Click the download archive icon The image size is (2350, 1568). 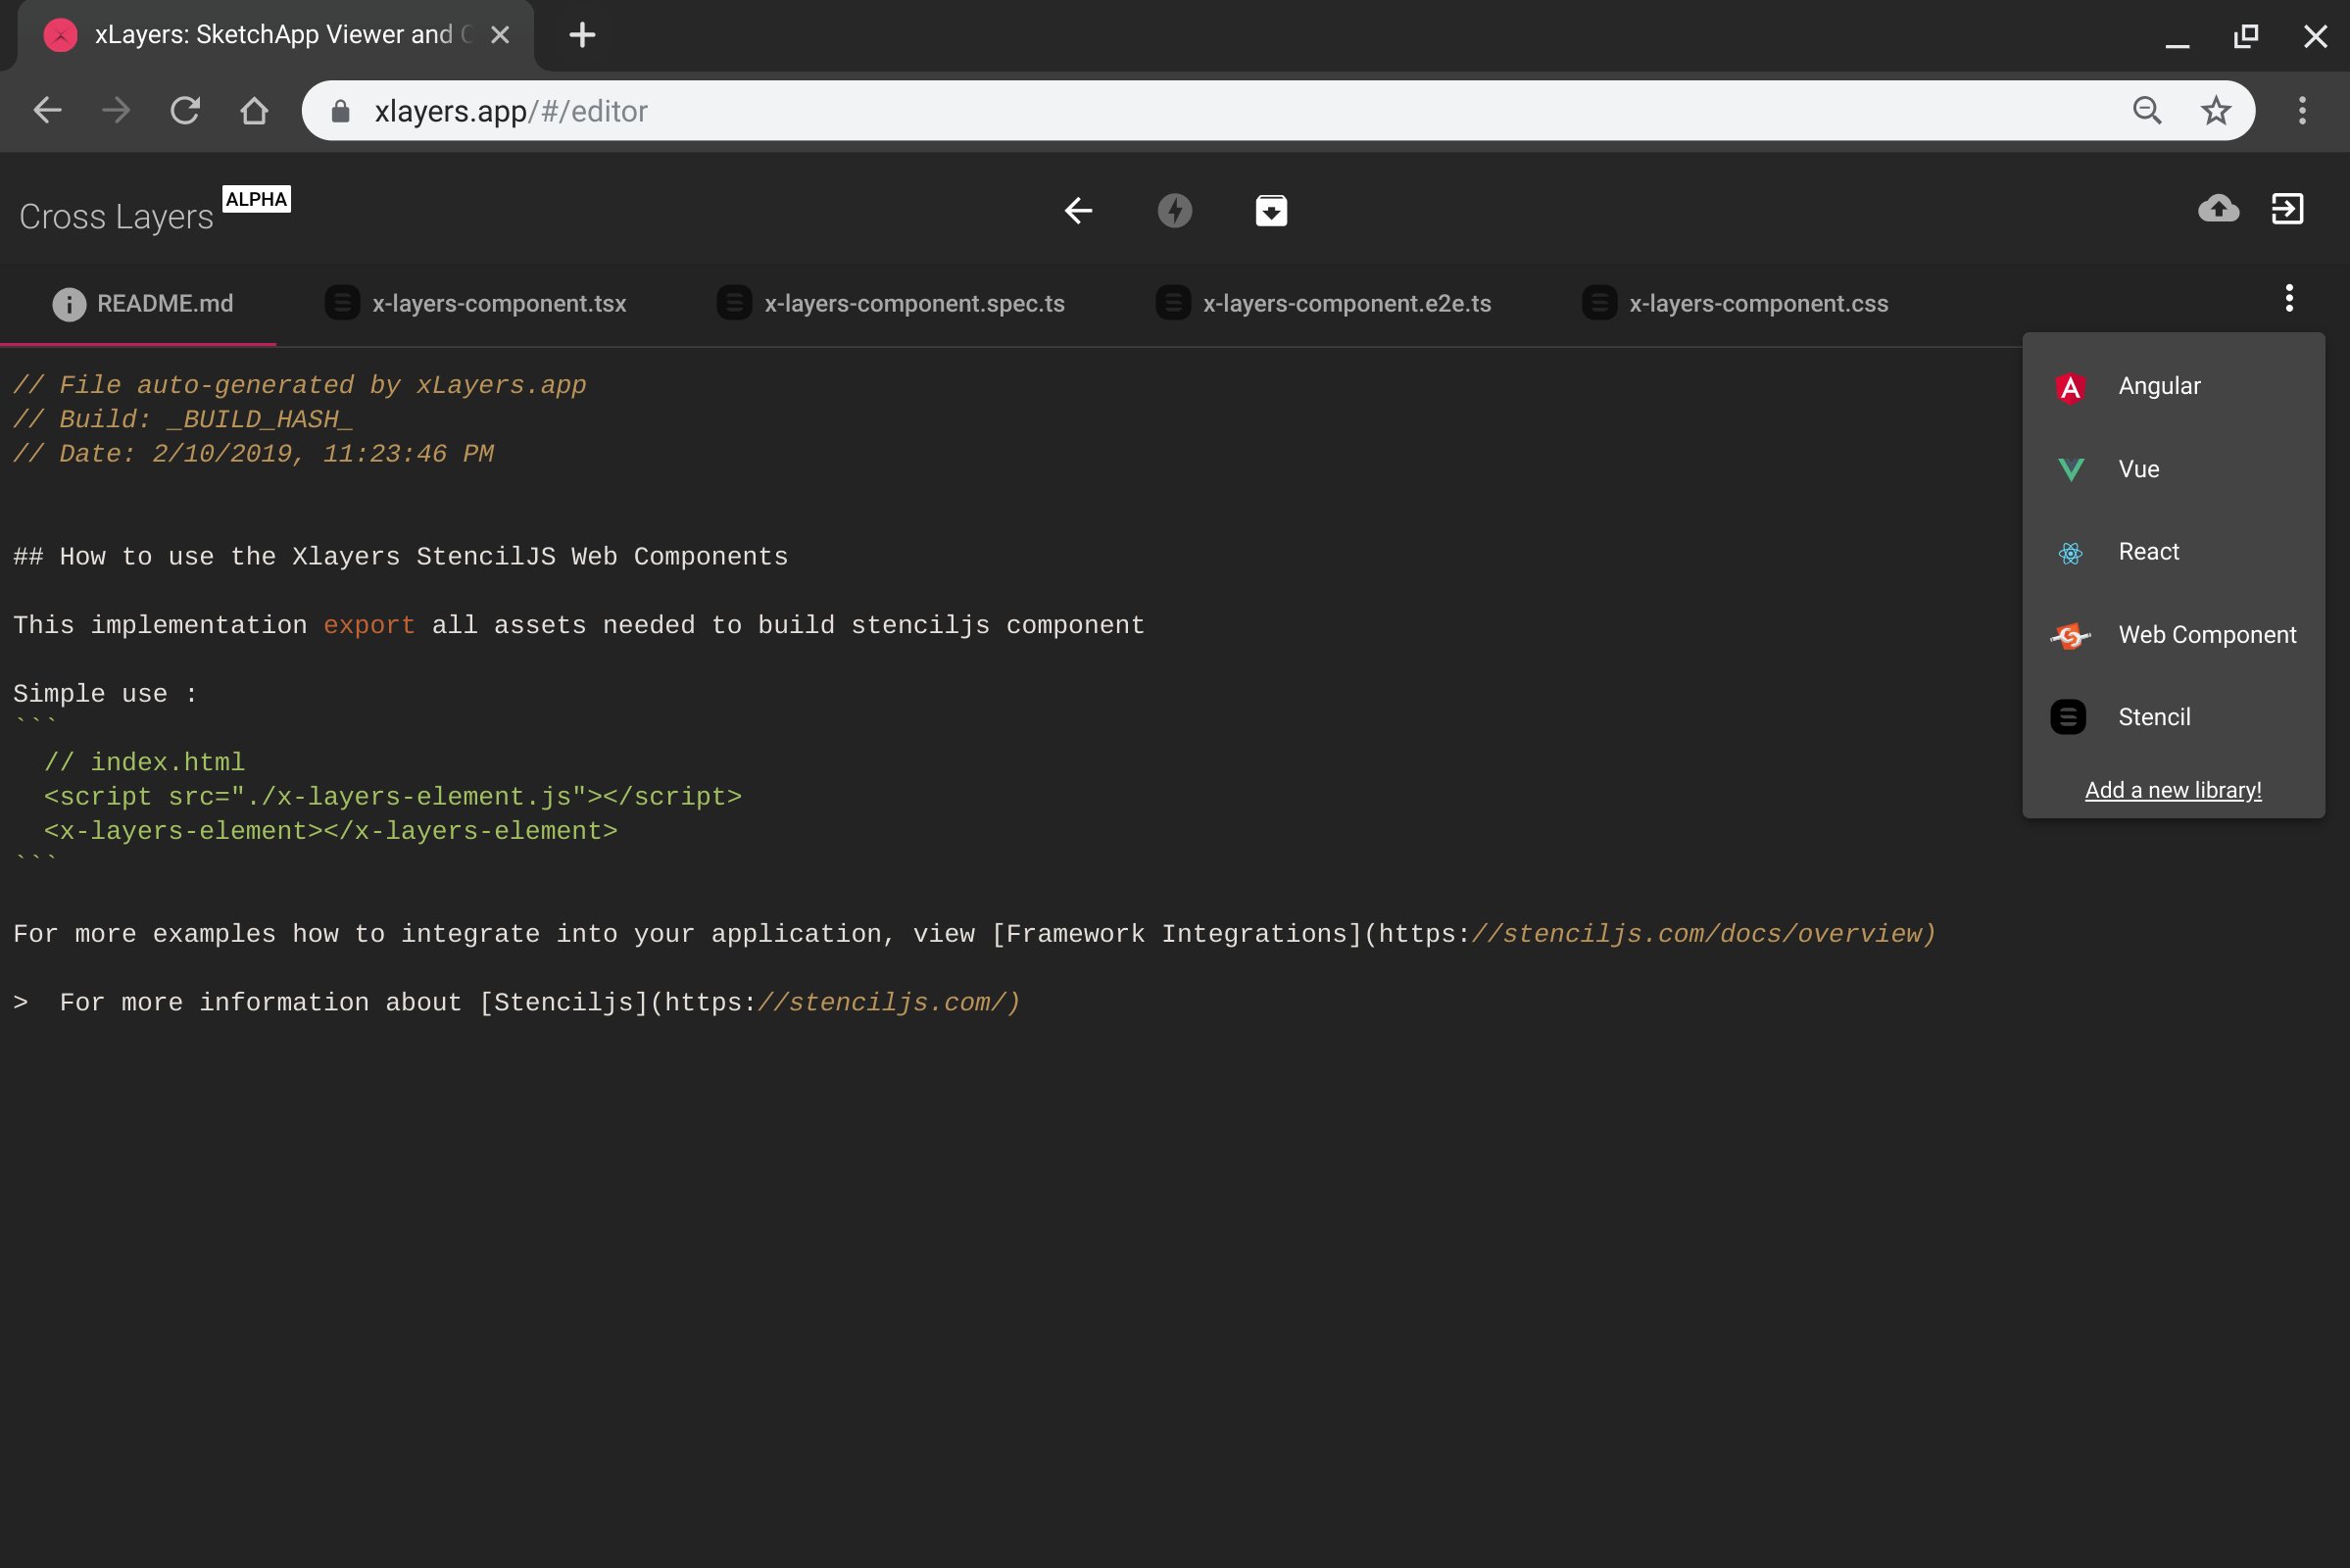[1271, 211]
